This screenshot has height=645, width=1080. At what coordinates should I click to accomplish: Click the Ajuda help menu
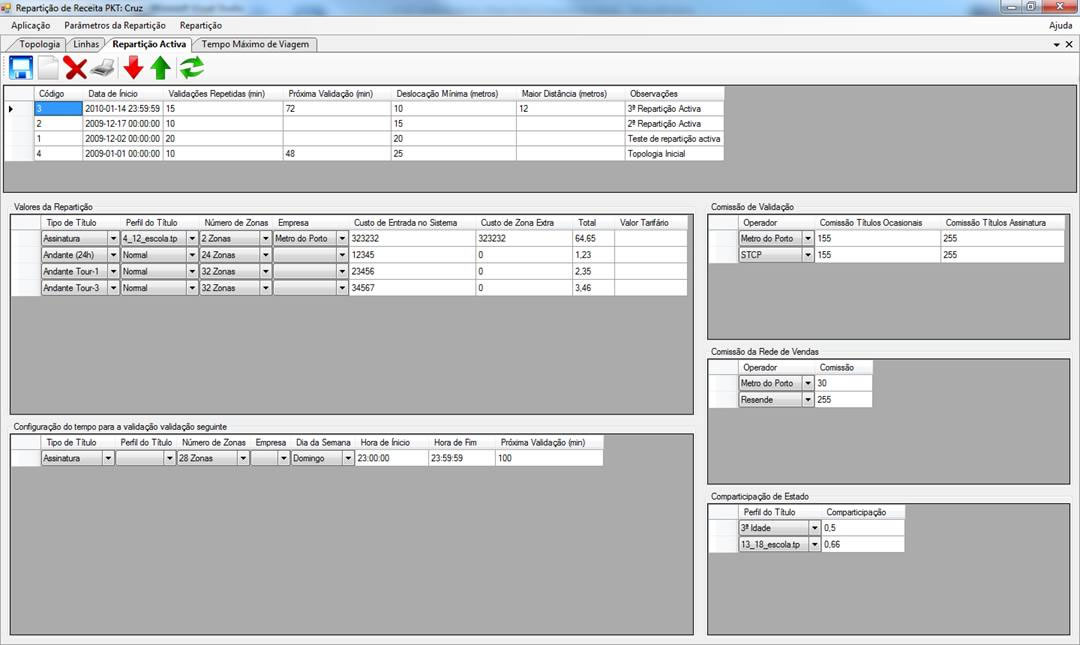click(x=1060, y=25)
